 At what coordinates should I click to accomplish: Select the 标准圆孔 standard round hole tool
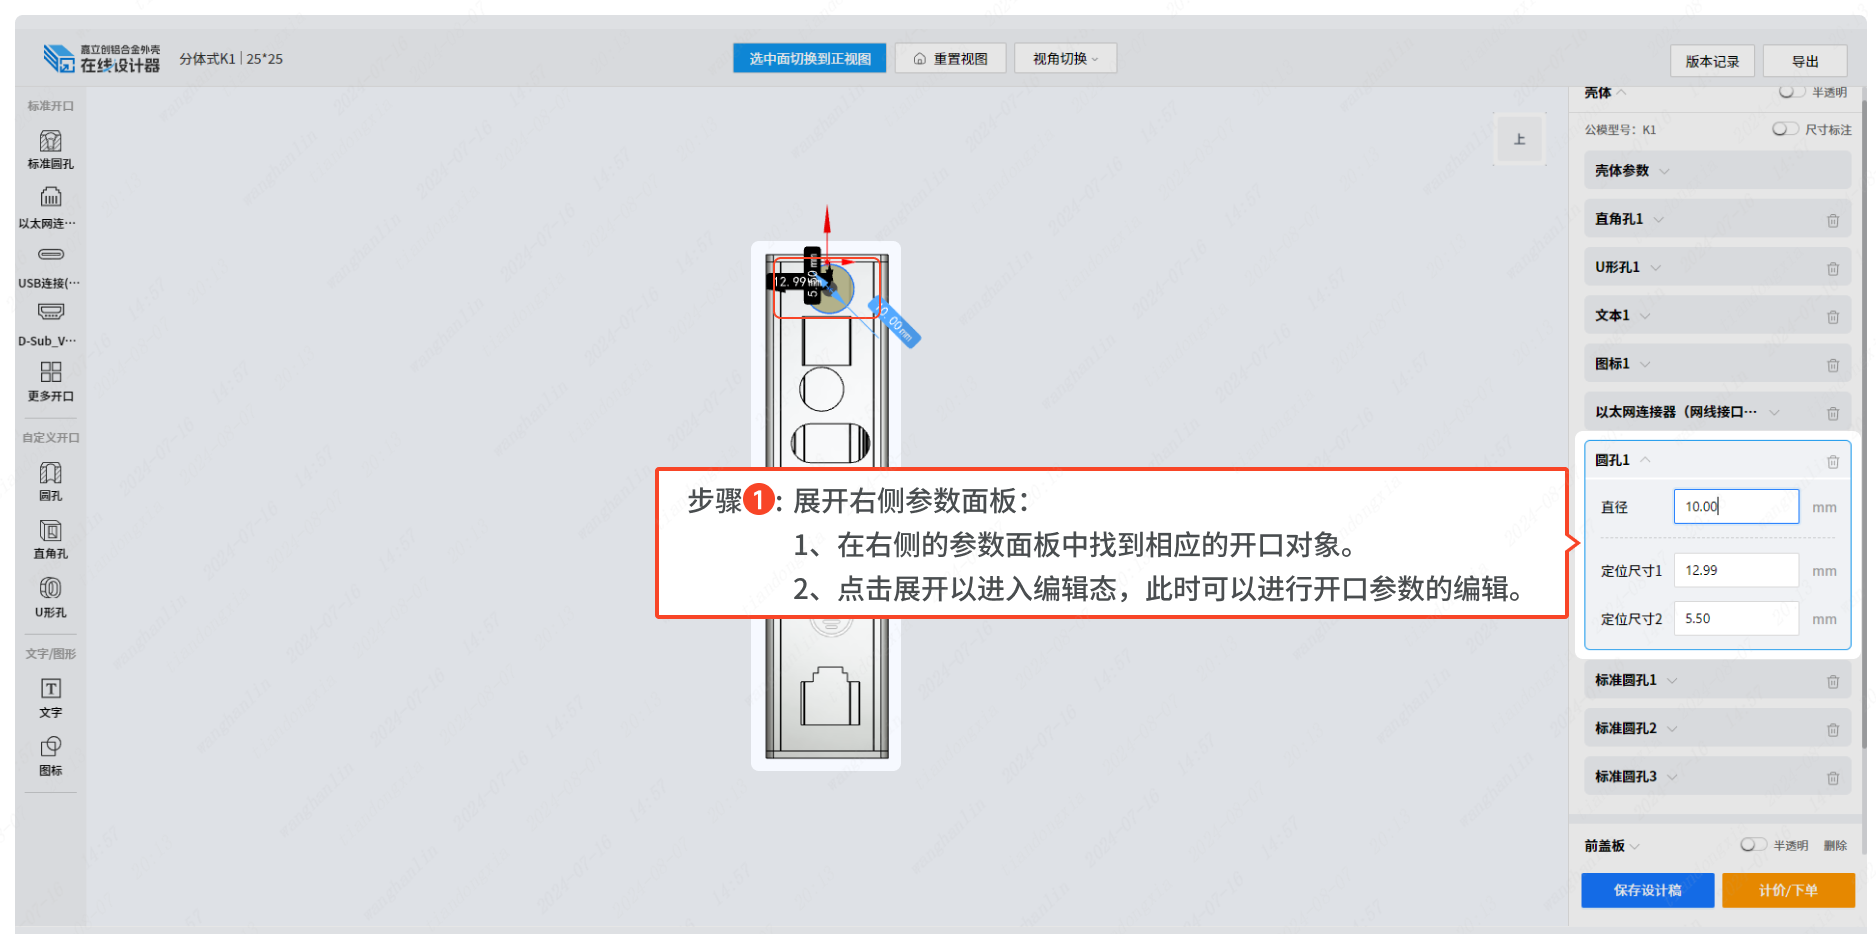pos(50,149)
